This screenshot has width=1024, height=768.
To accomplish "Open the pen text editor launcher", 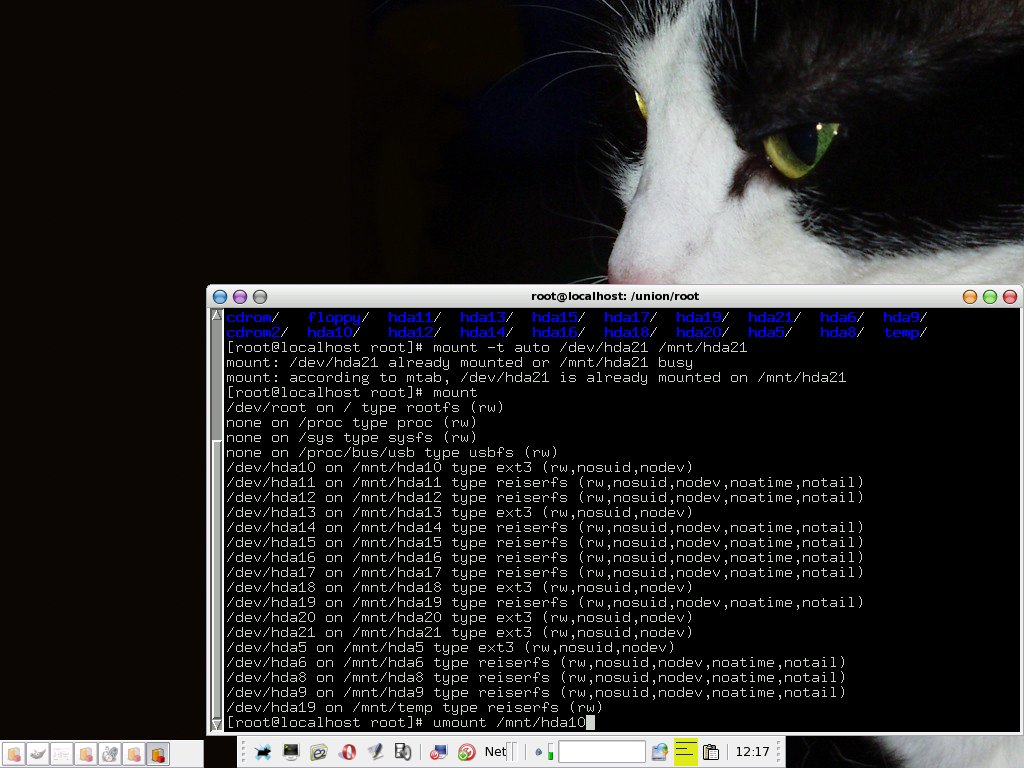I will (x=375, y=752).
